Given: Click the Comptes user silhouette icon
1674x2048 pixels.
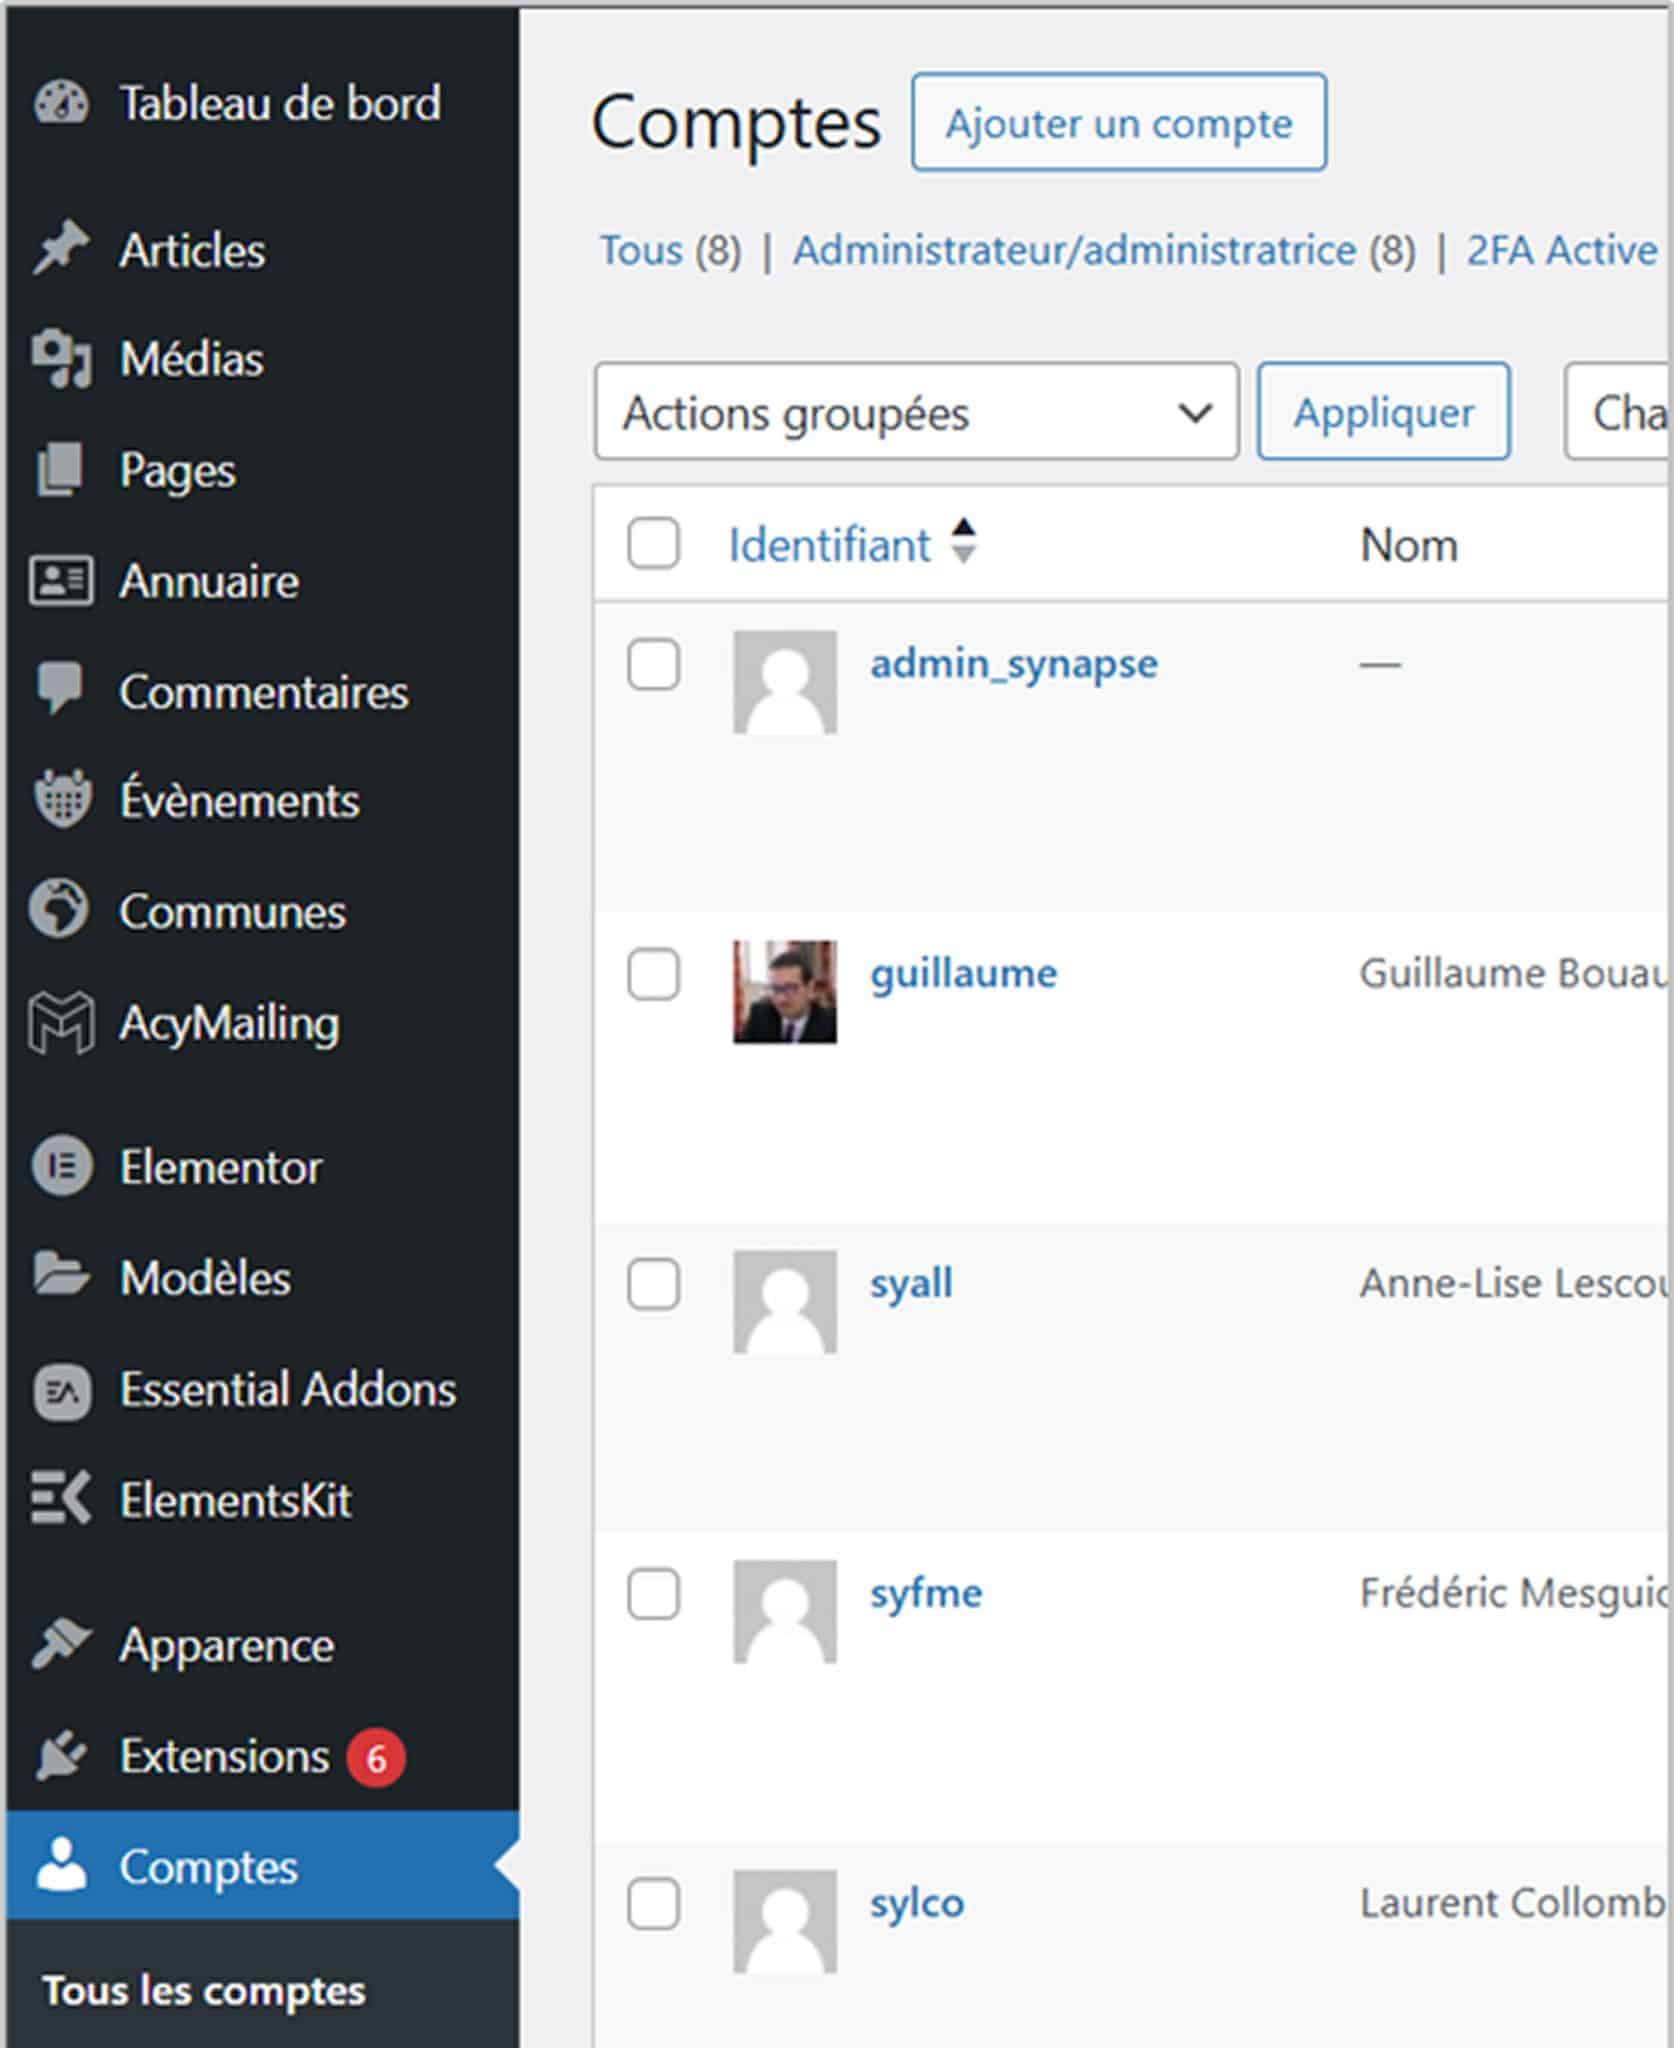Looking at the screenshot, I should [x=61, y=1866].
